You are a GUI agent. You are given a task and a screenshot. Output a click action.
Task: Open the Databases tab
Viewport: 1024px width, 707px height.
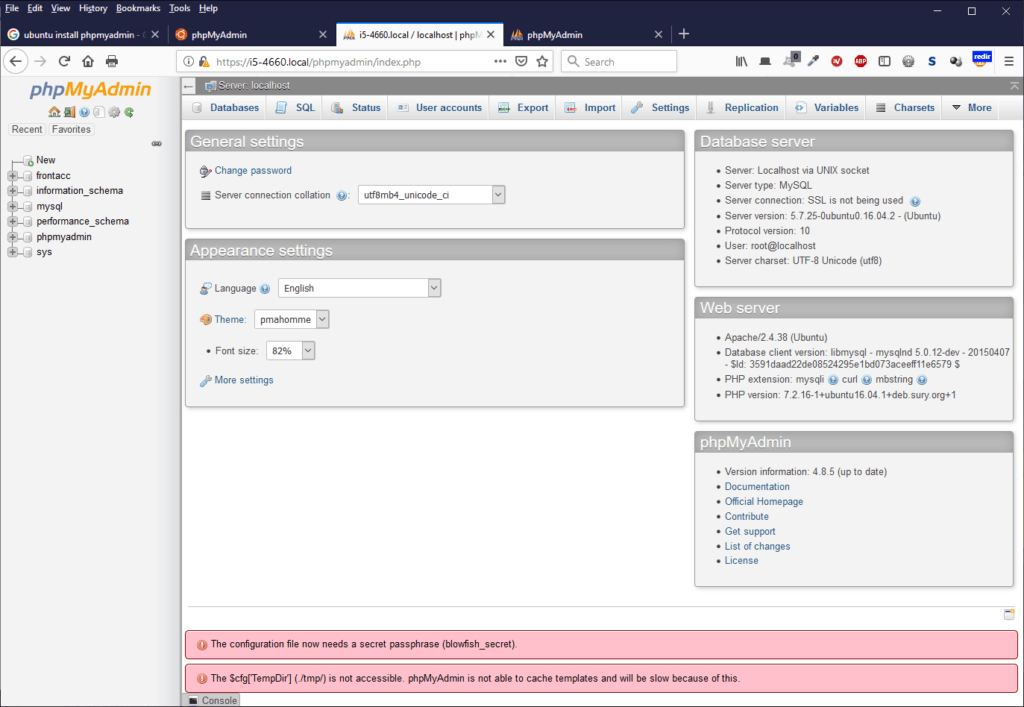(225, 108)
